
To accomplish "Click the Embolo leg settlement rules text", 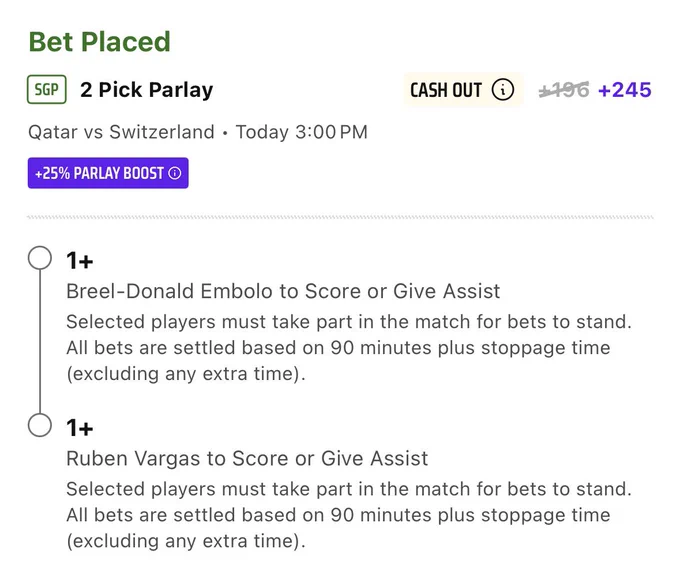I will pyautogui.click(x=349, y=348).
